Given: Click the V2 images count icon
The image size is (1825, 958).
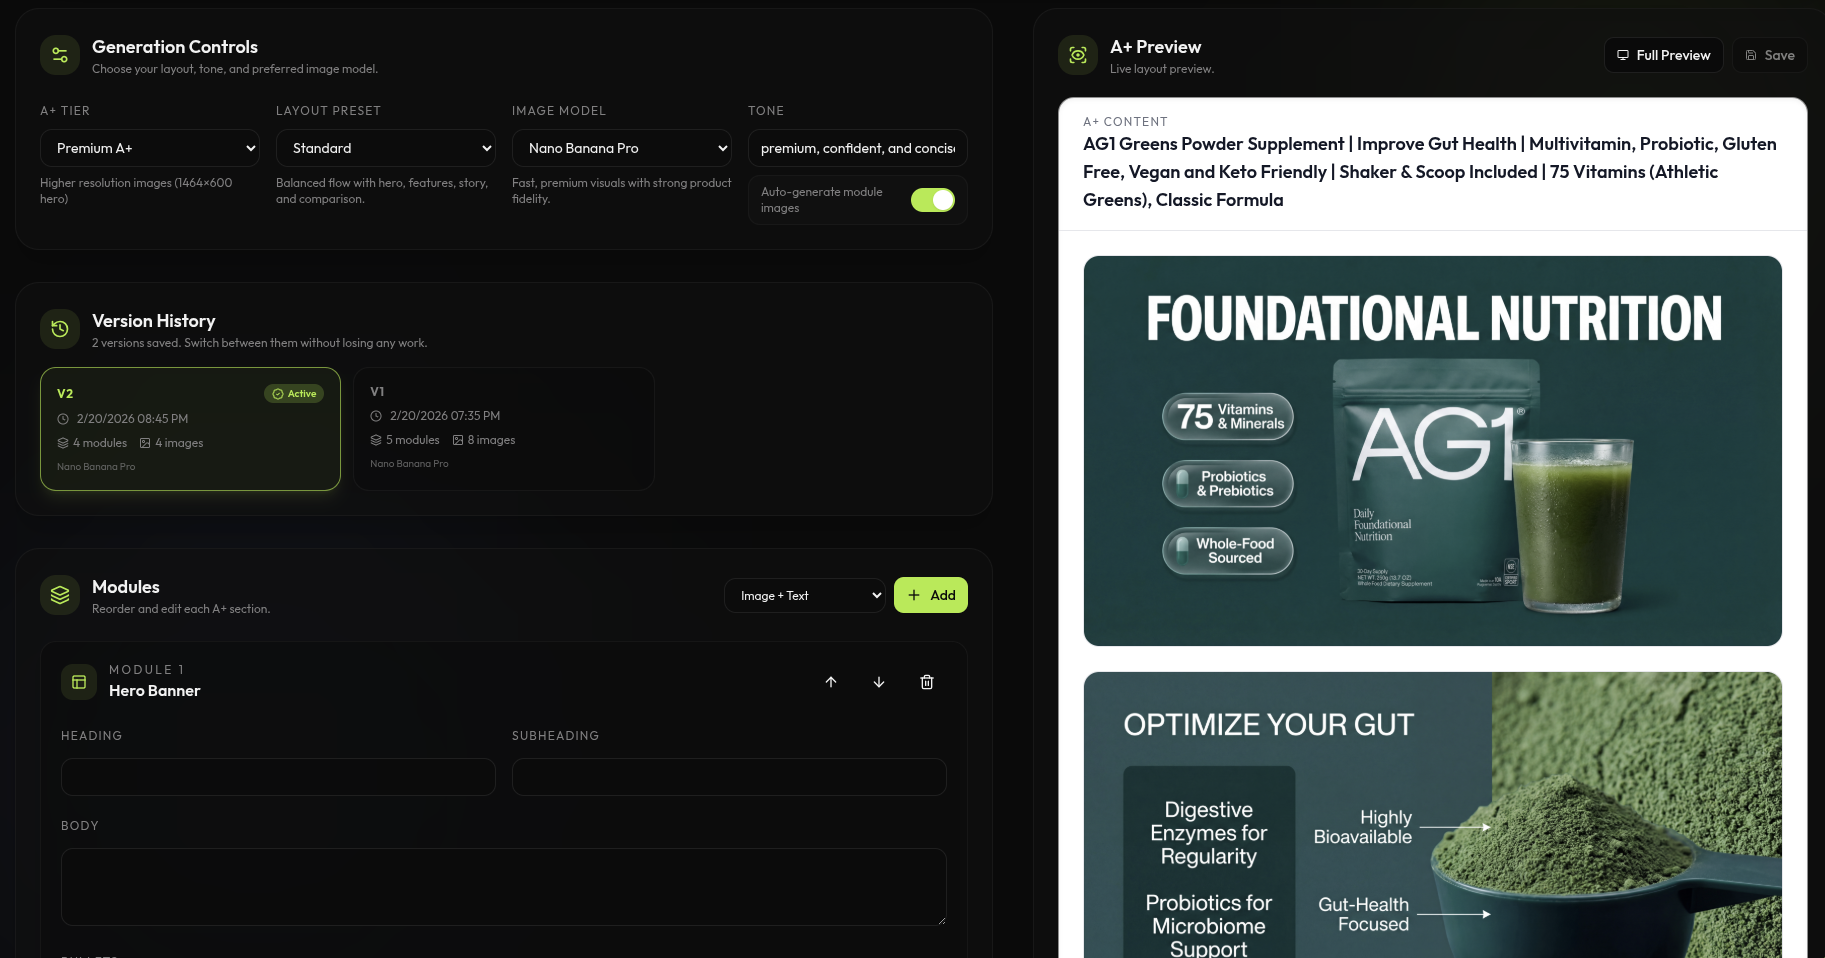Looking at the screenshot, I should pyautogui.click(x=145, y=443).
